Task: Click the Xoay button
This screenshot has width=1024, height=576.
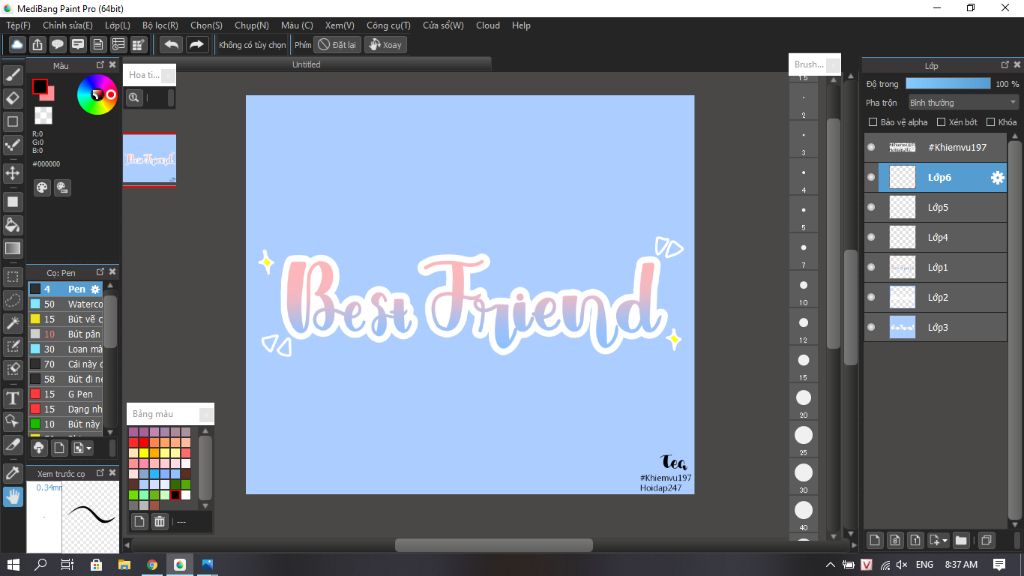Action: click(x=385, y=44)
